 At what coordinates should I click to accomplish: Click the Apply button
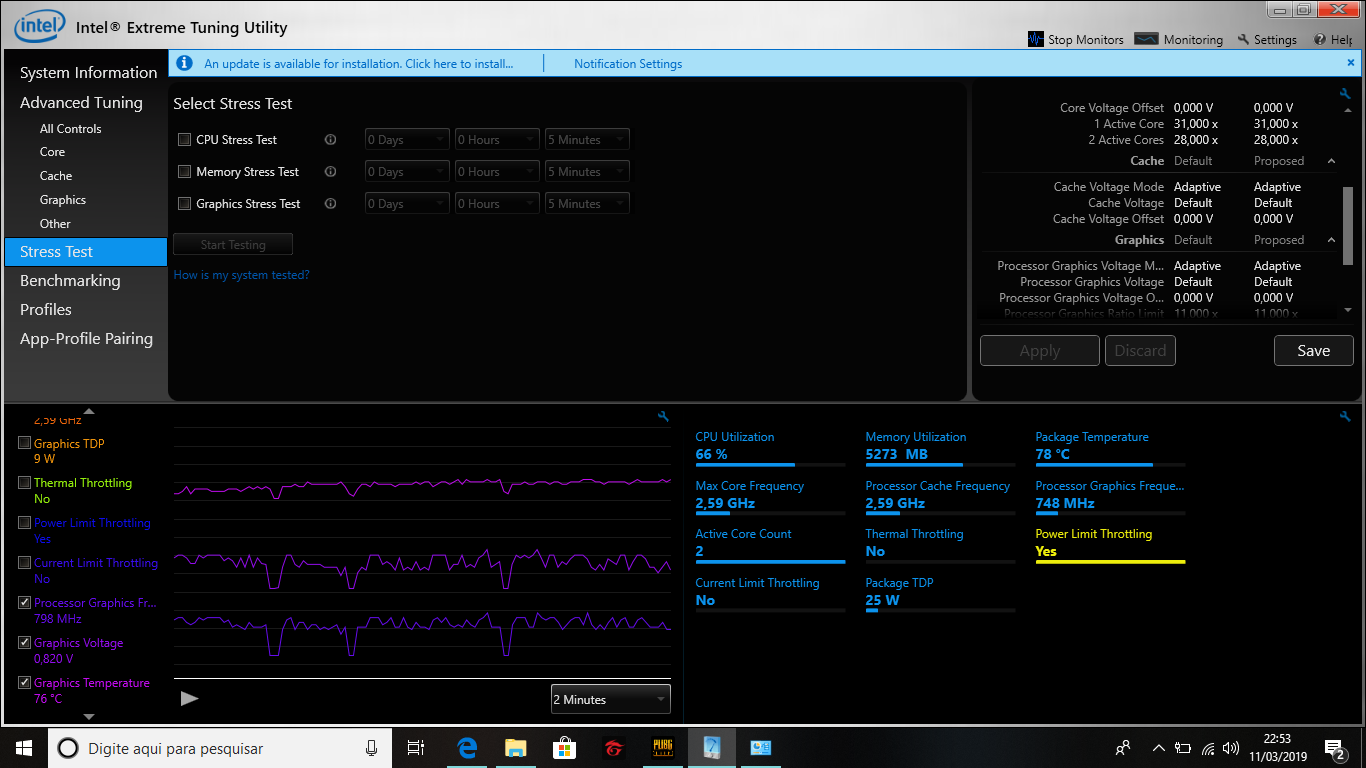click(1040, 351)
